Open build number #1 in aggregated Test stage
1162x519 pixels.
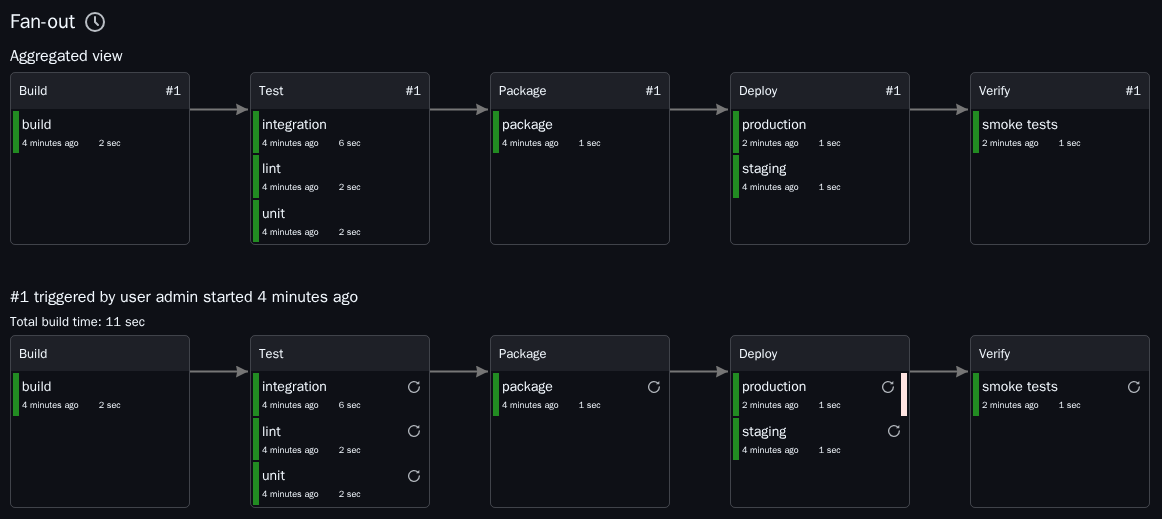(x=413, y=90)
